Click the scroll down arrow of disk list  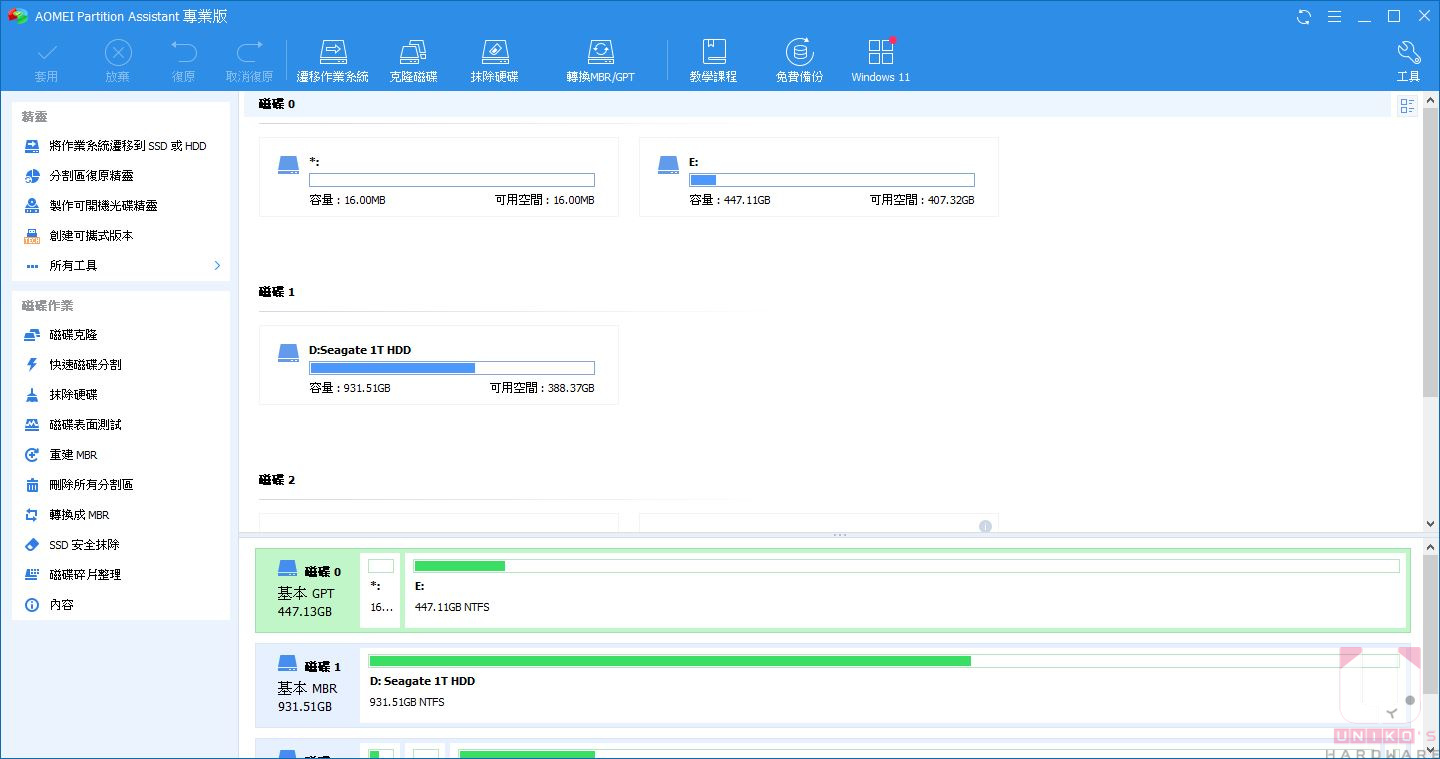pyautogui.click(x=1430, y=524)
